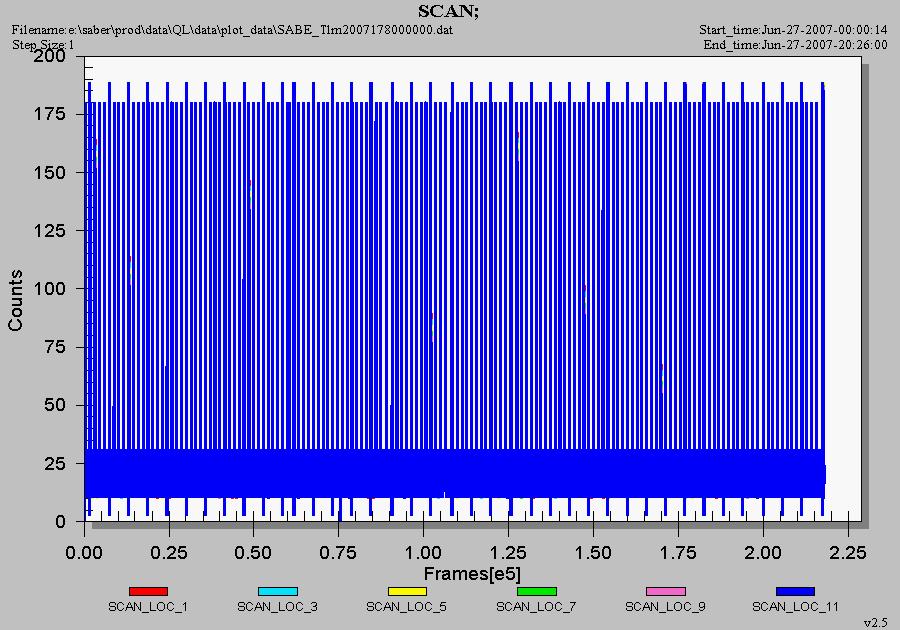Click the 2.00 x-axis tick value
Image resolution: width=900 pixels, height=630 pixels.
763,553
